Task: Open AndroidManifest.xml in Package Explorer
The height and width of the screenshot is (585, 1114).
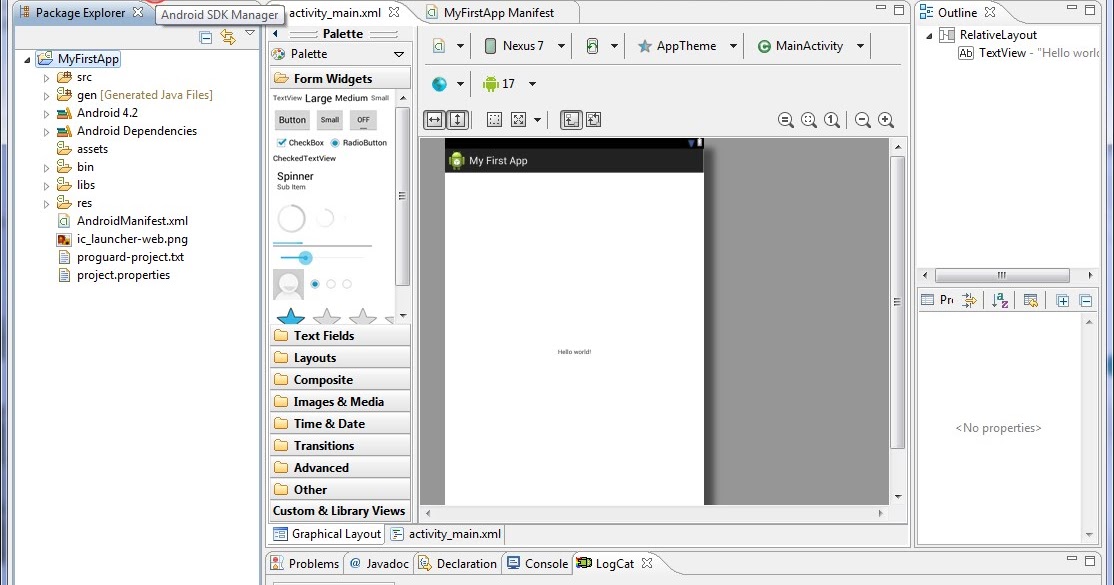Action: click(132, 221)
